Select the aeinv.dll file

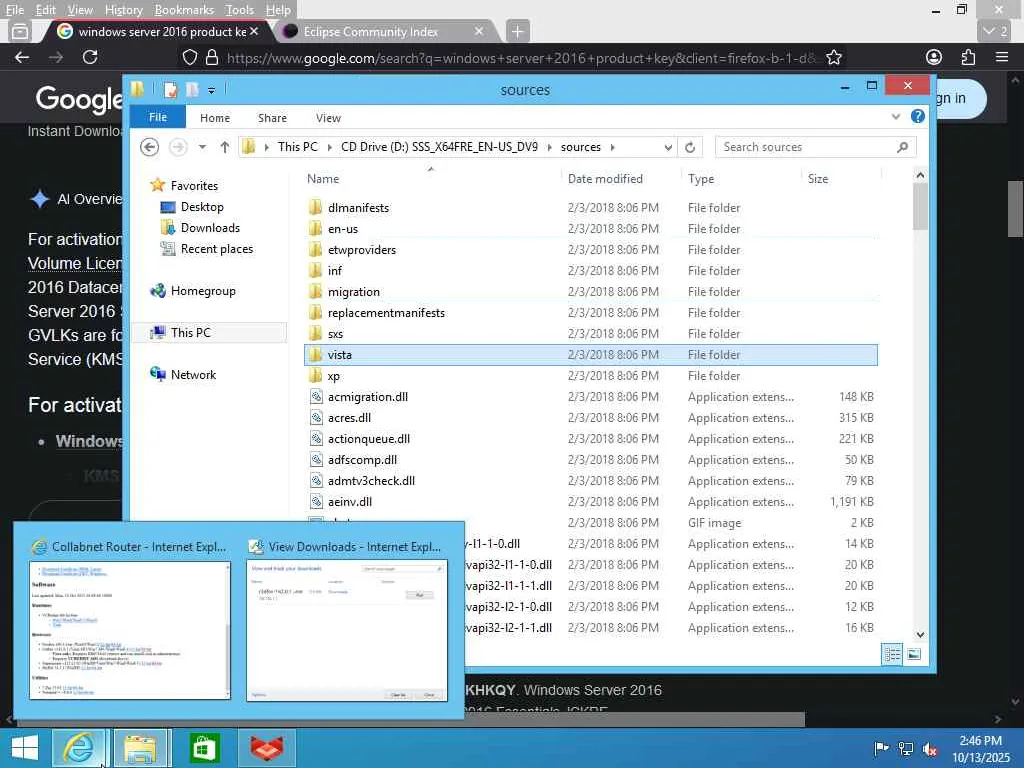[349, 502]
